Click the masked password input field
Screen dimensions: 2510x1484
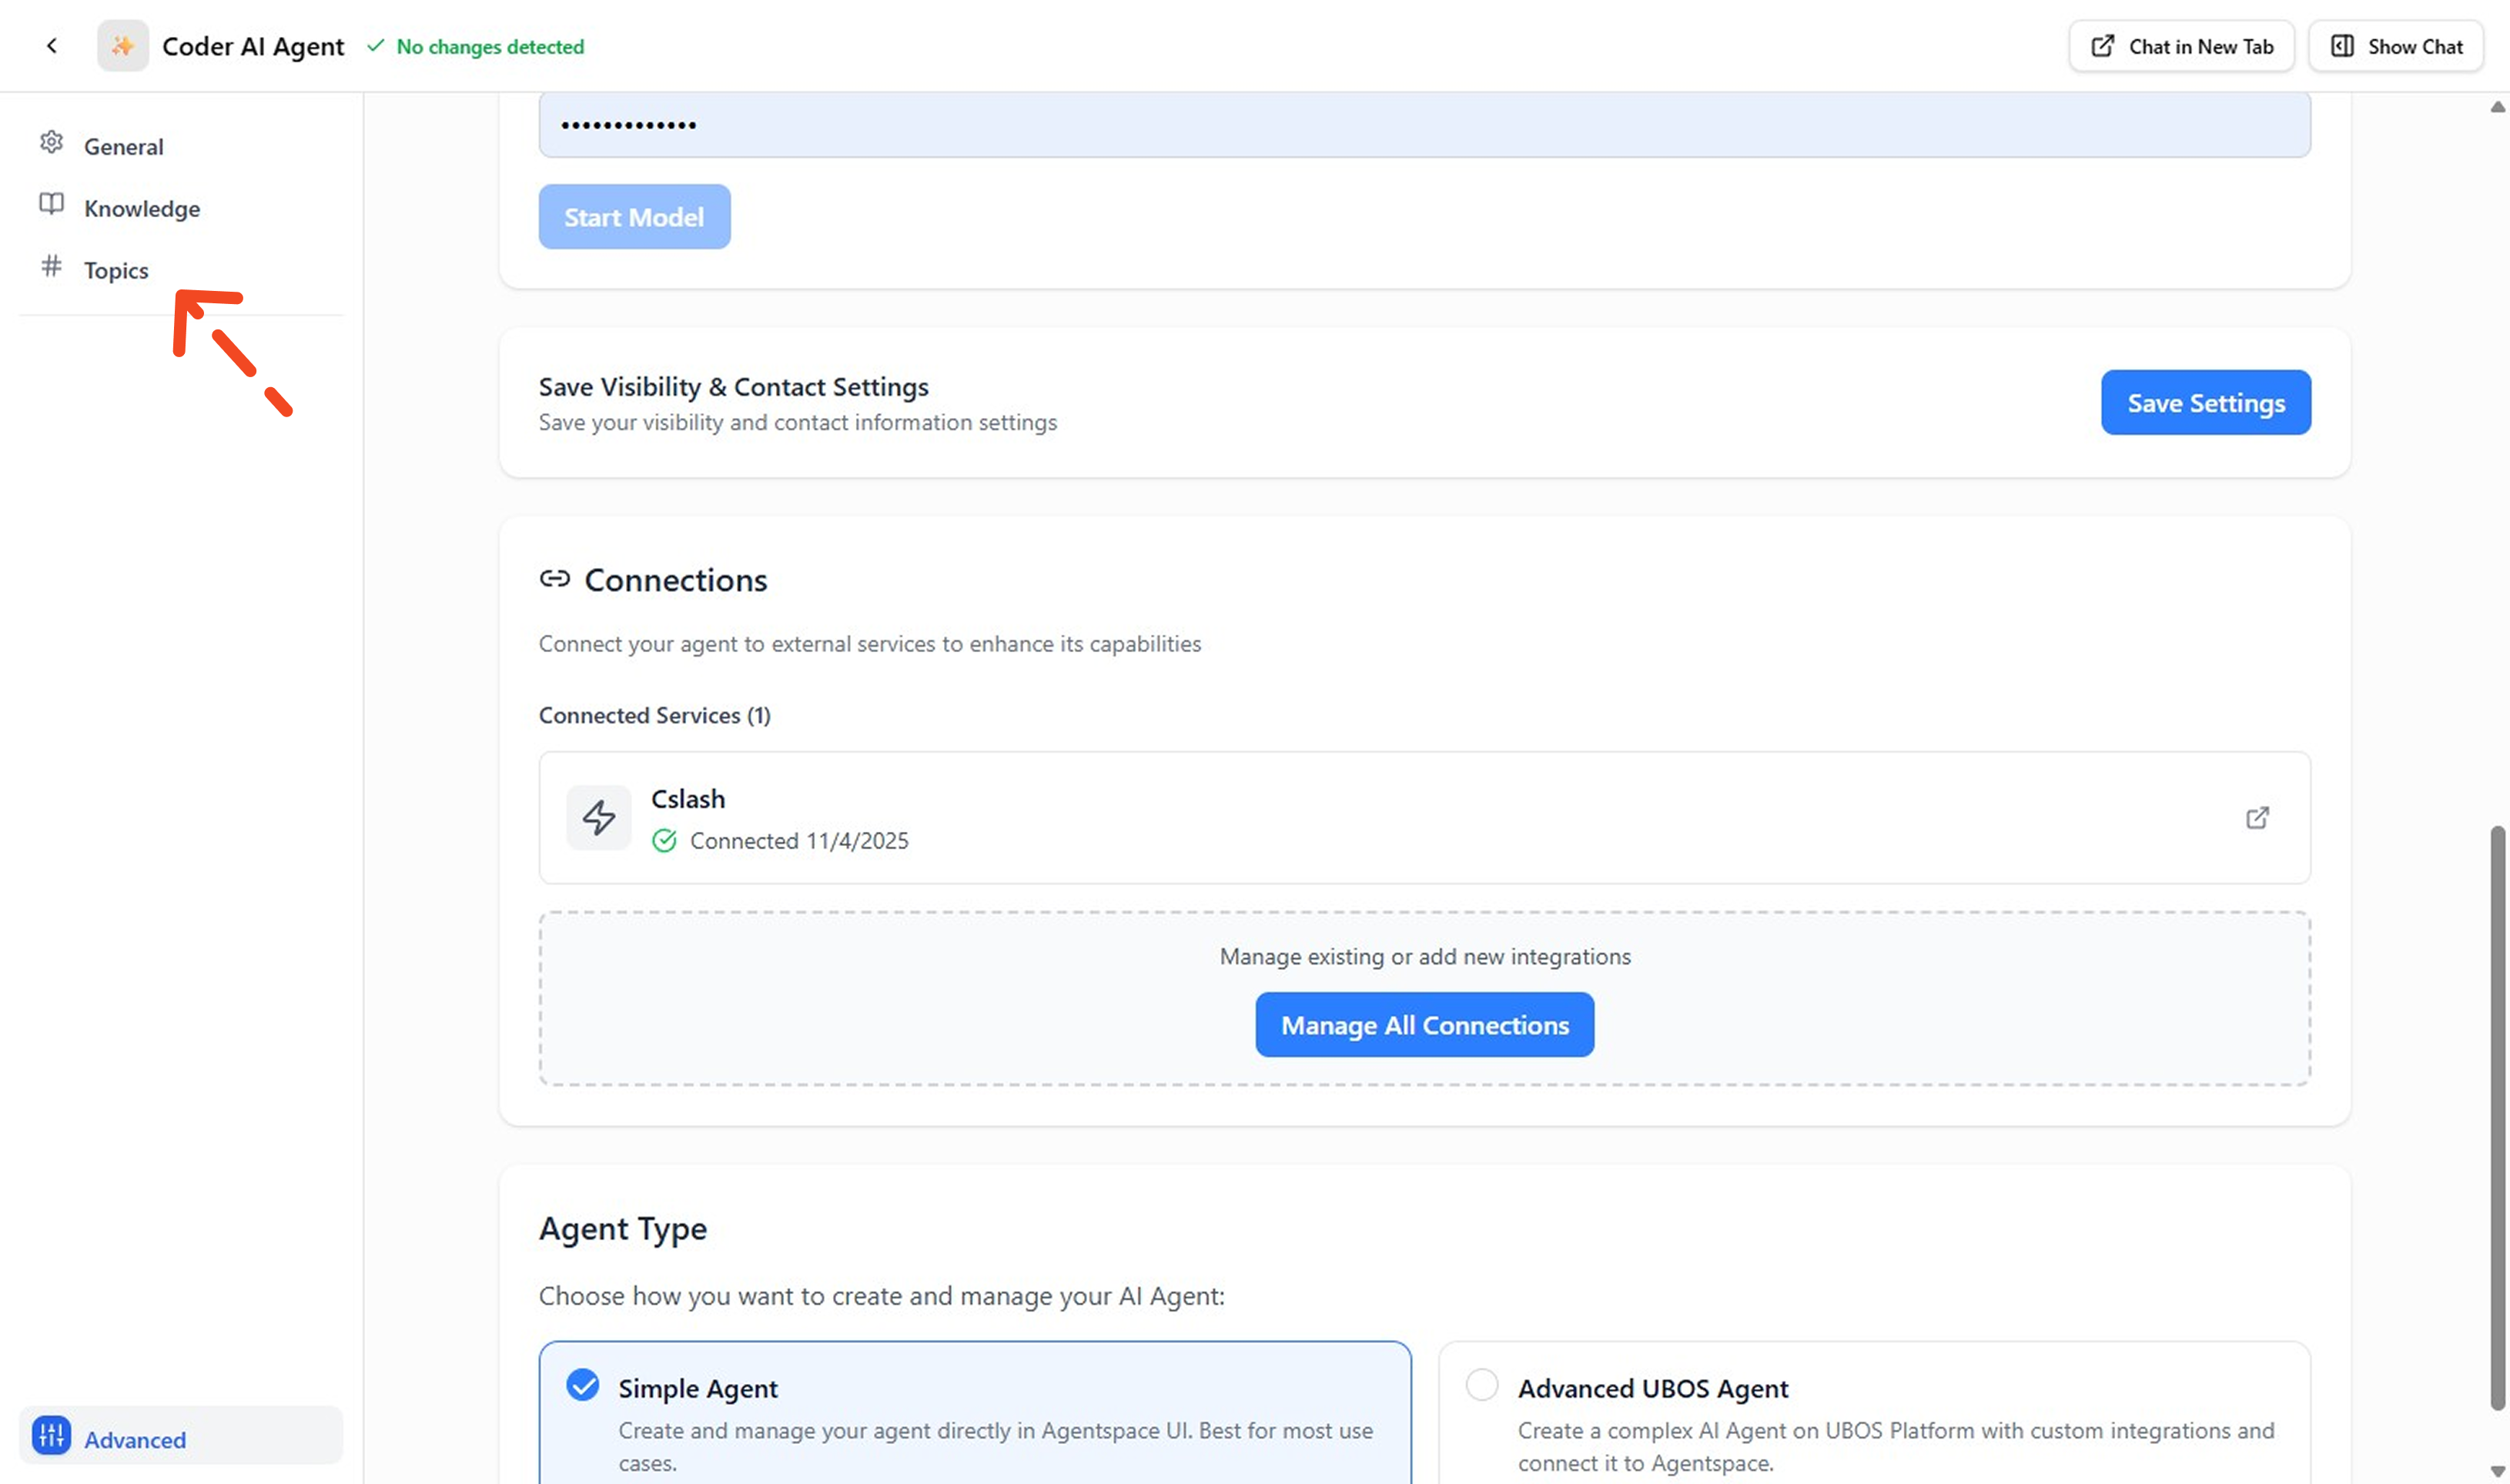[x=1424, y=125]
